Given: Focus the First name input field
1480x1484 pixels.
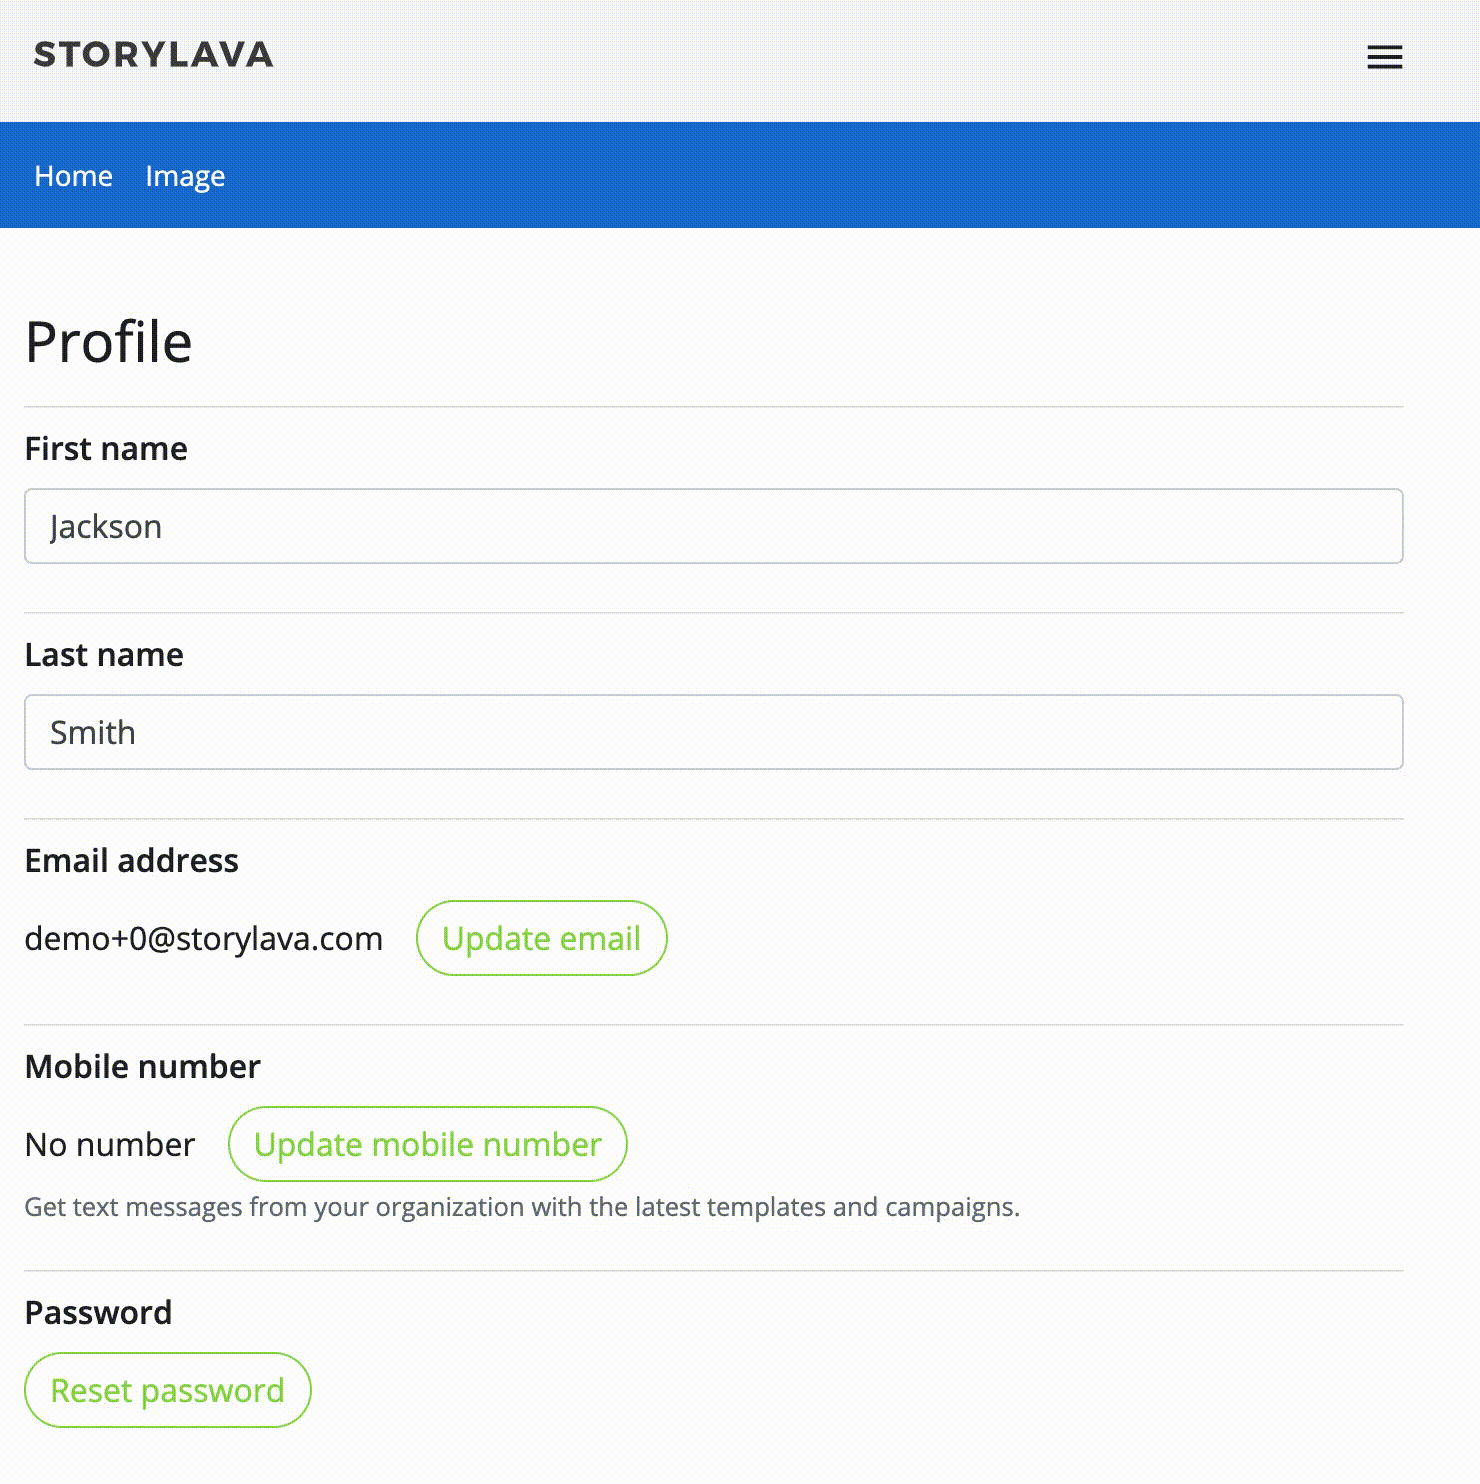Looking at the screenshot, I should pos(713,526).
